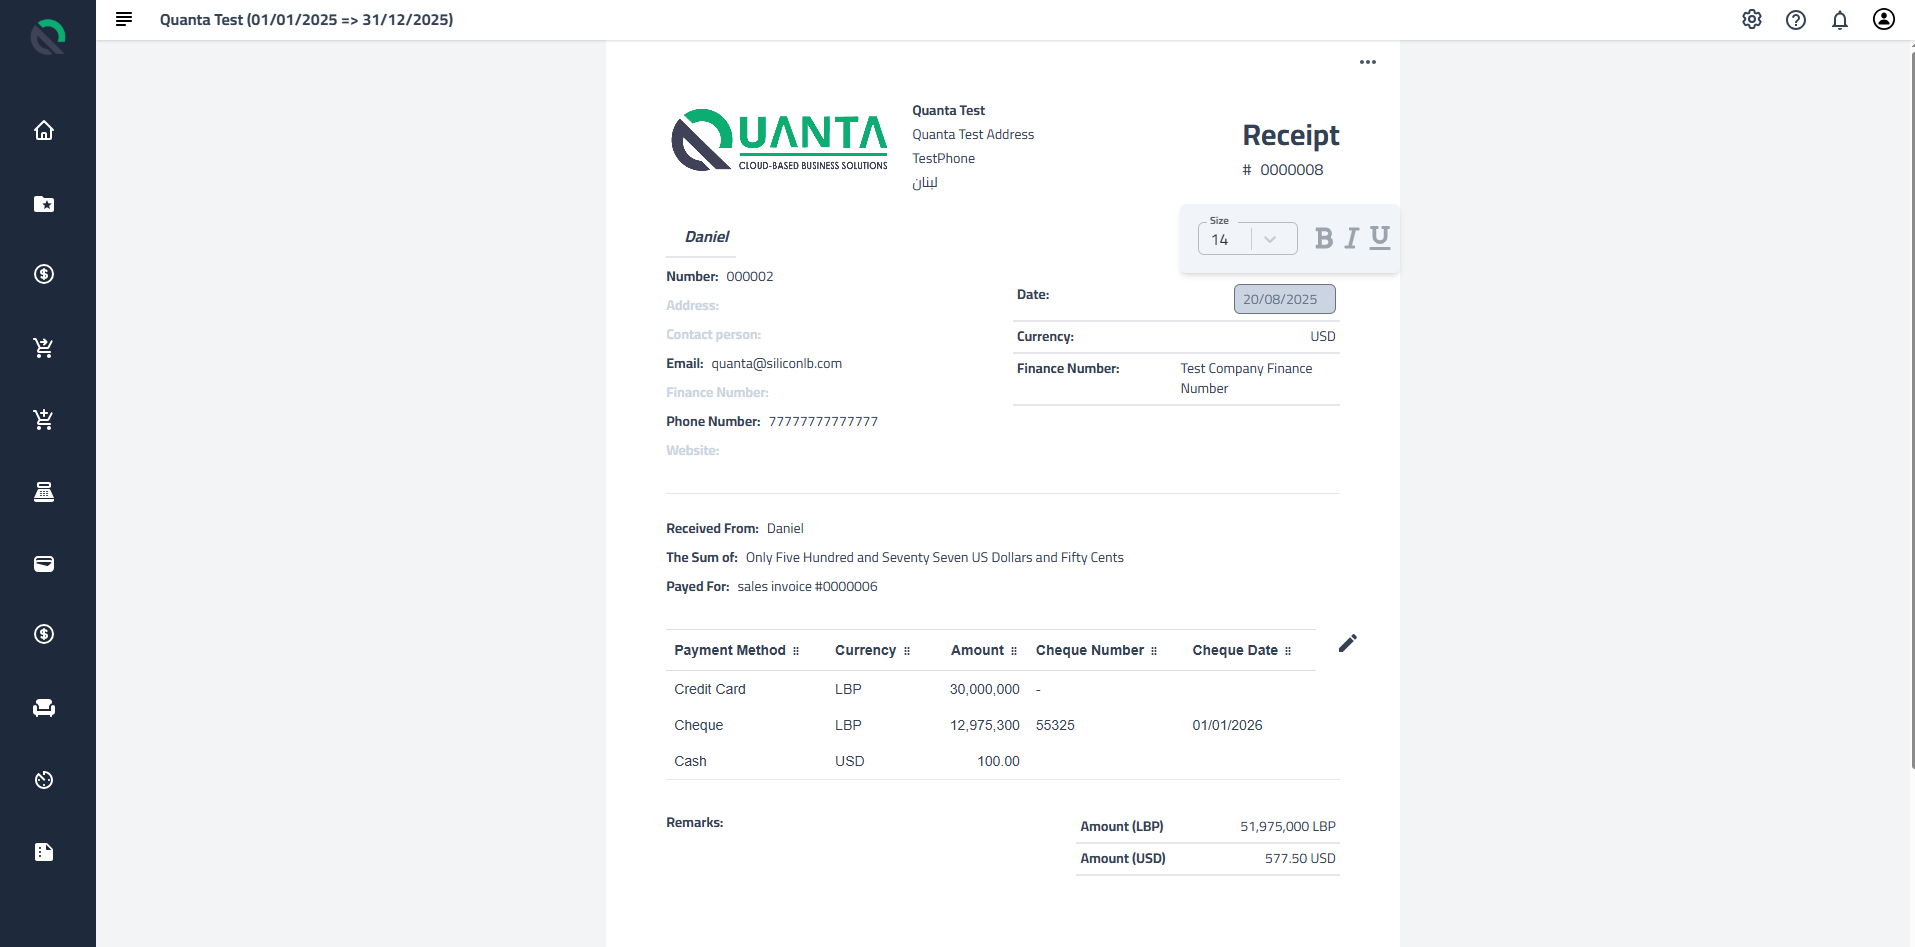Viewport: 1915px width, 947px height.
Task: Open the report document icon in sidebar
Action: (x=44, y=852)
